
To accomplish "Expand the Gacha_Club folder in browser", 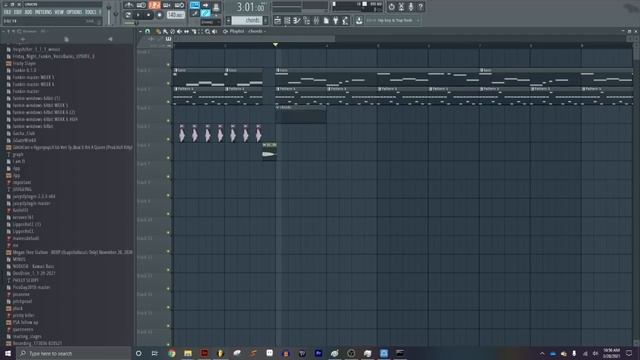I will tap(24, 133).
